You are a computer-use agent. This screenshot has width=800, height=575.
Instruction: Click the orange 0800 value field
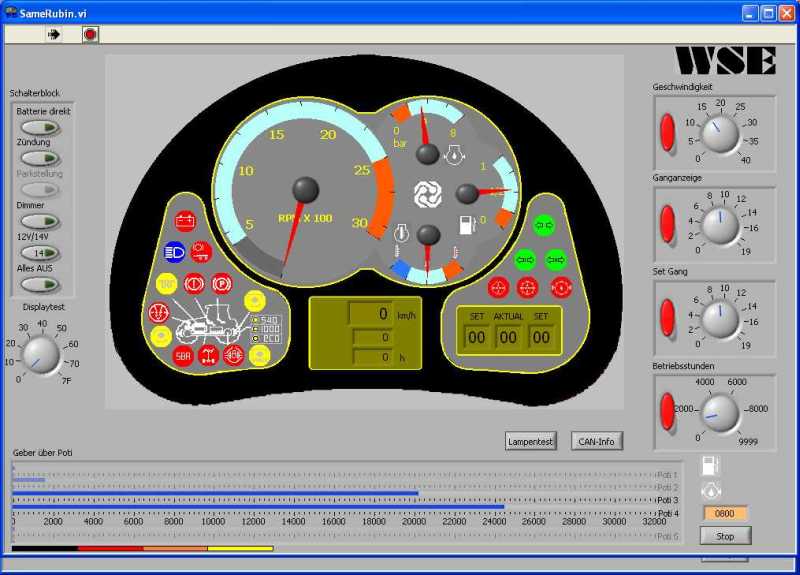pos(725,514)
